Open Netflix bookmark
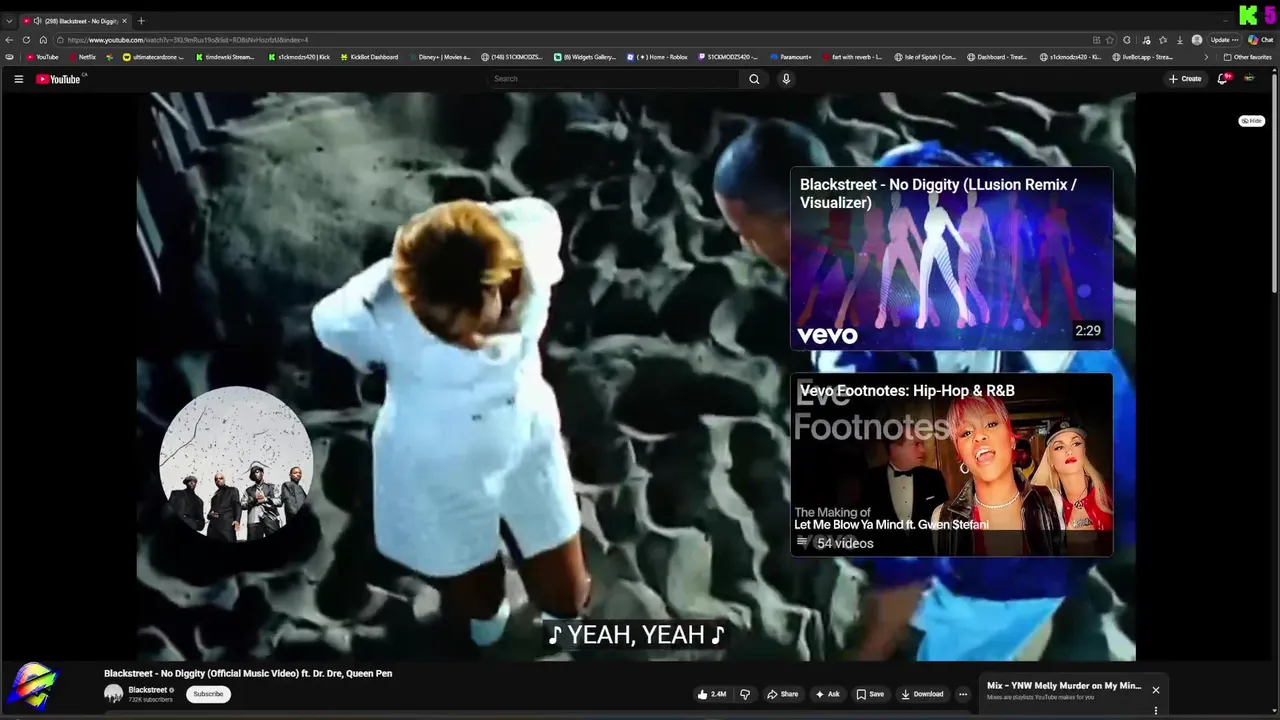 pos(82,57)
